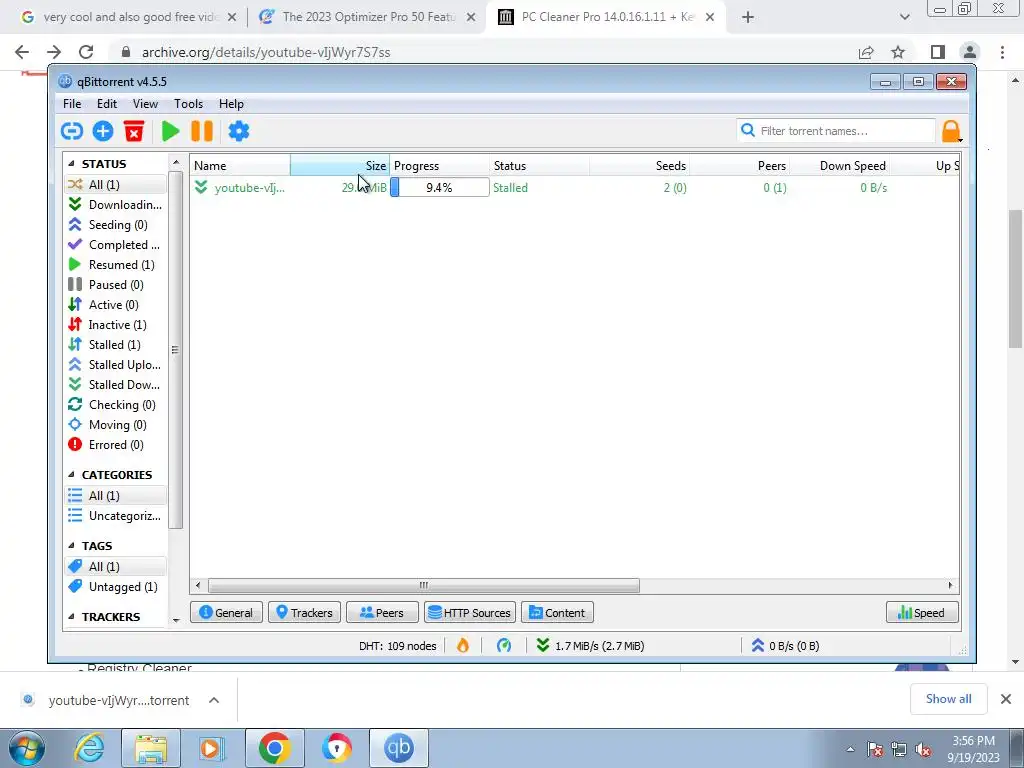Image resolution: width=1024 pixels, height=768 pixels.
Task: Select All (1) under STATUS
Action: [116, 185]
